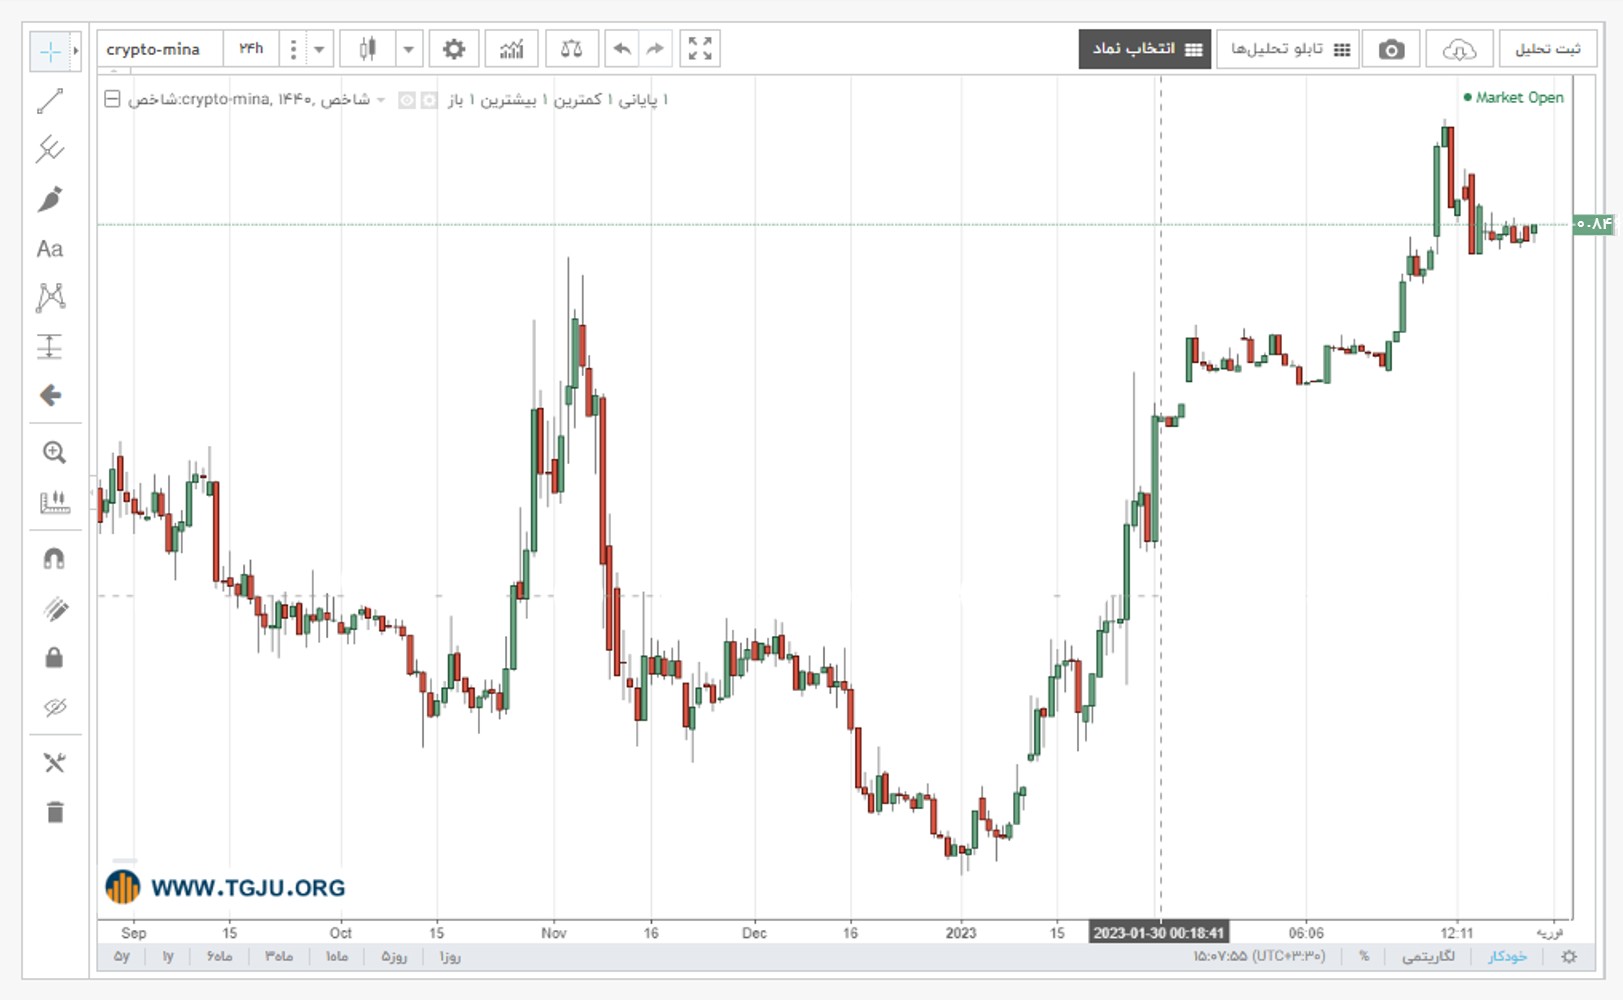Expand cursor tool options arrow
Viewport: 1623px width, 1000px height.
tap(76, 51)
